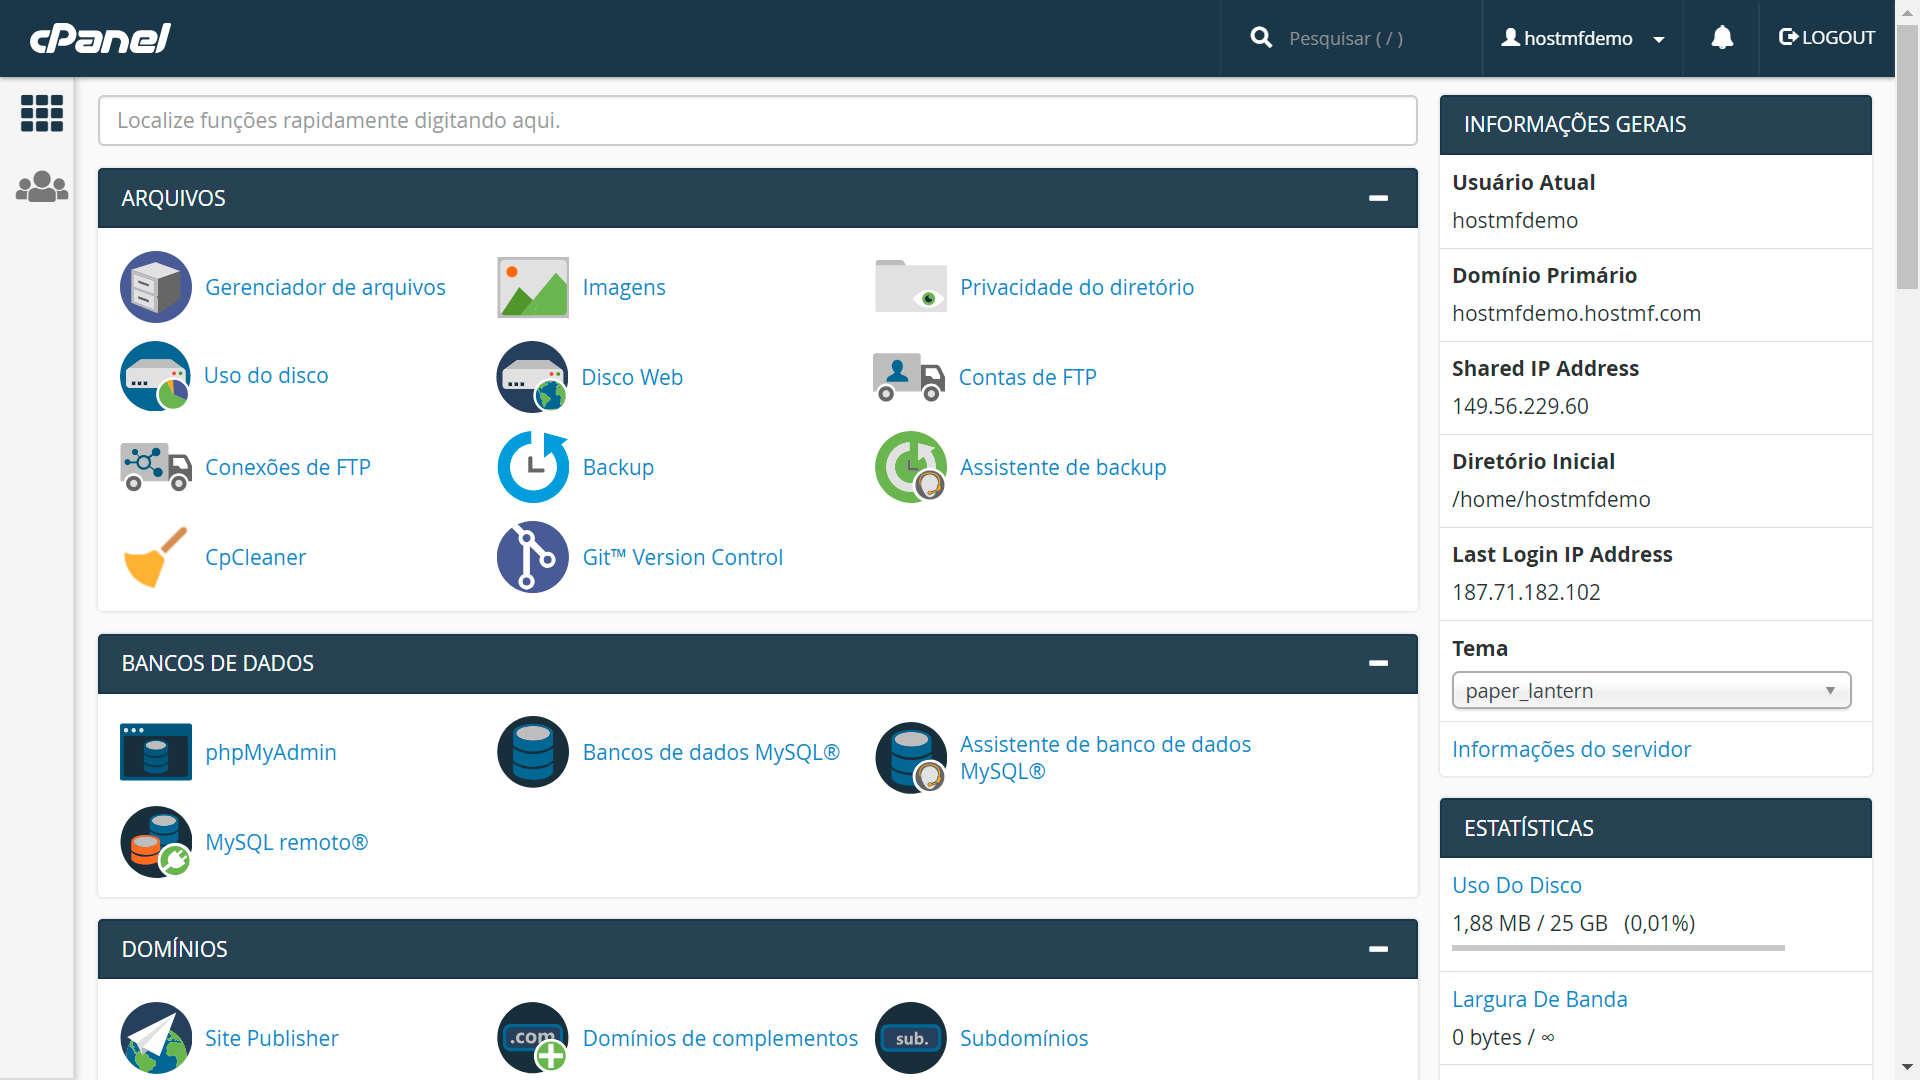The height and width of the screenshot is (1080, 1920).
Task: Collapse the ARQUIVOS section
Action: (1378, 198)
